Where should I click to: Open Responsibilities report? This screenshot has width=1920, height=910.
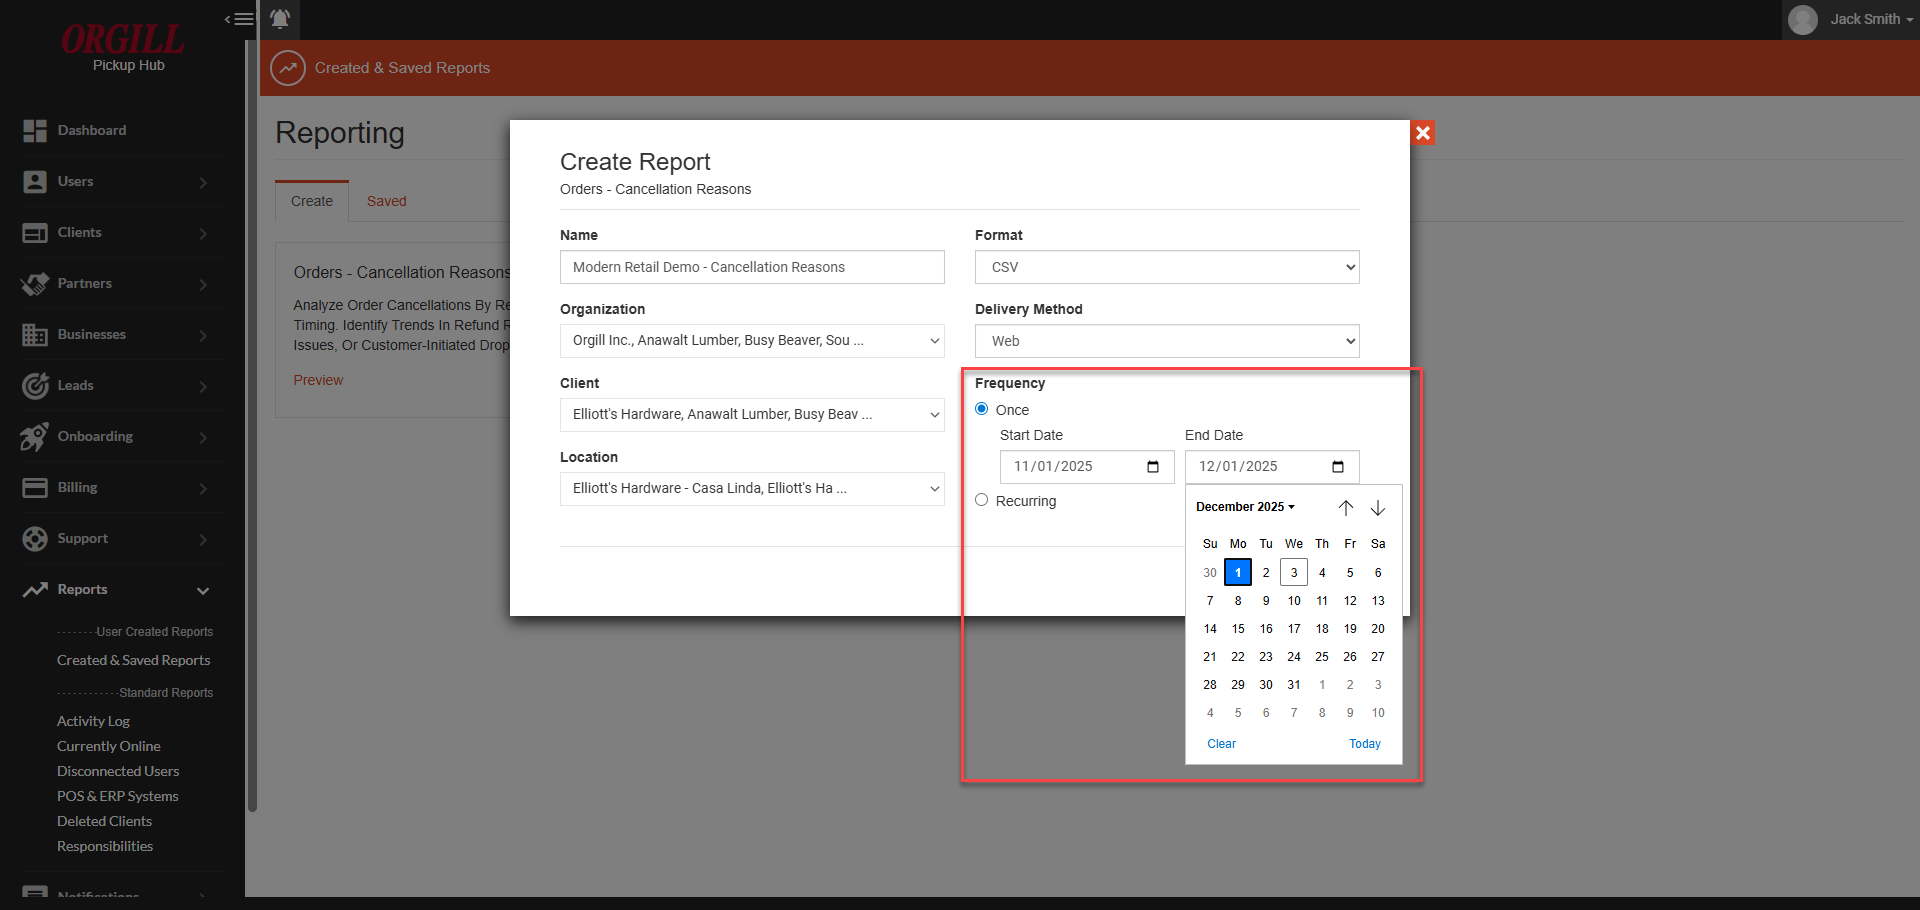(105, 846)
